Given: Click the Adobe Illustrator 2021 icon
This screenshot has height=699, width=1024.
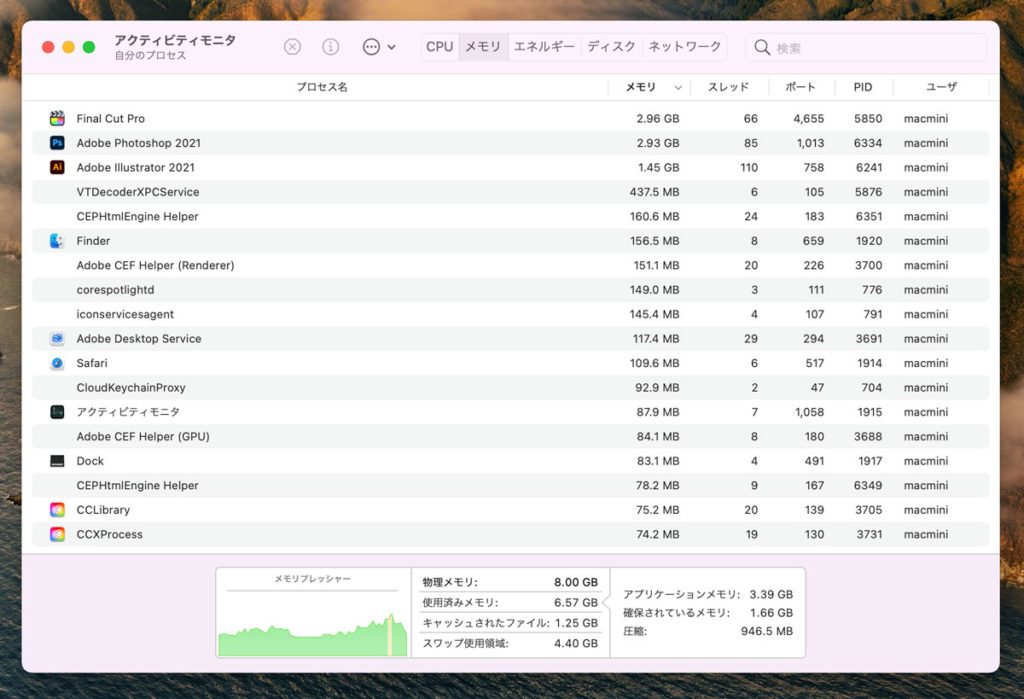Looking at the screenshot, I should pyautogui.click(x=57, y=167).
